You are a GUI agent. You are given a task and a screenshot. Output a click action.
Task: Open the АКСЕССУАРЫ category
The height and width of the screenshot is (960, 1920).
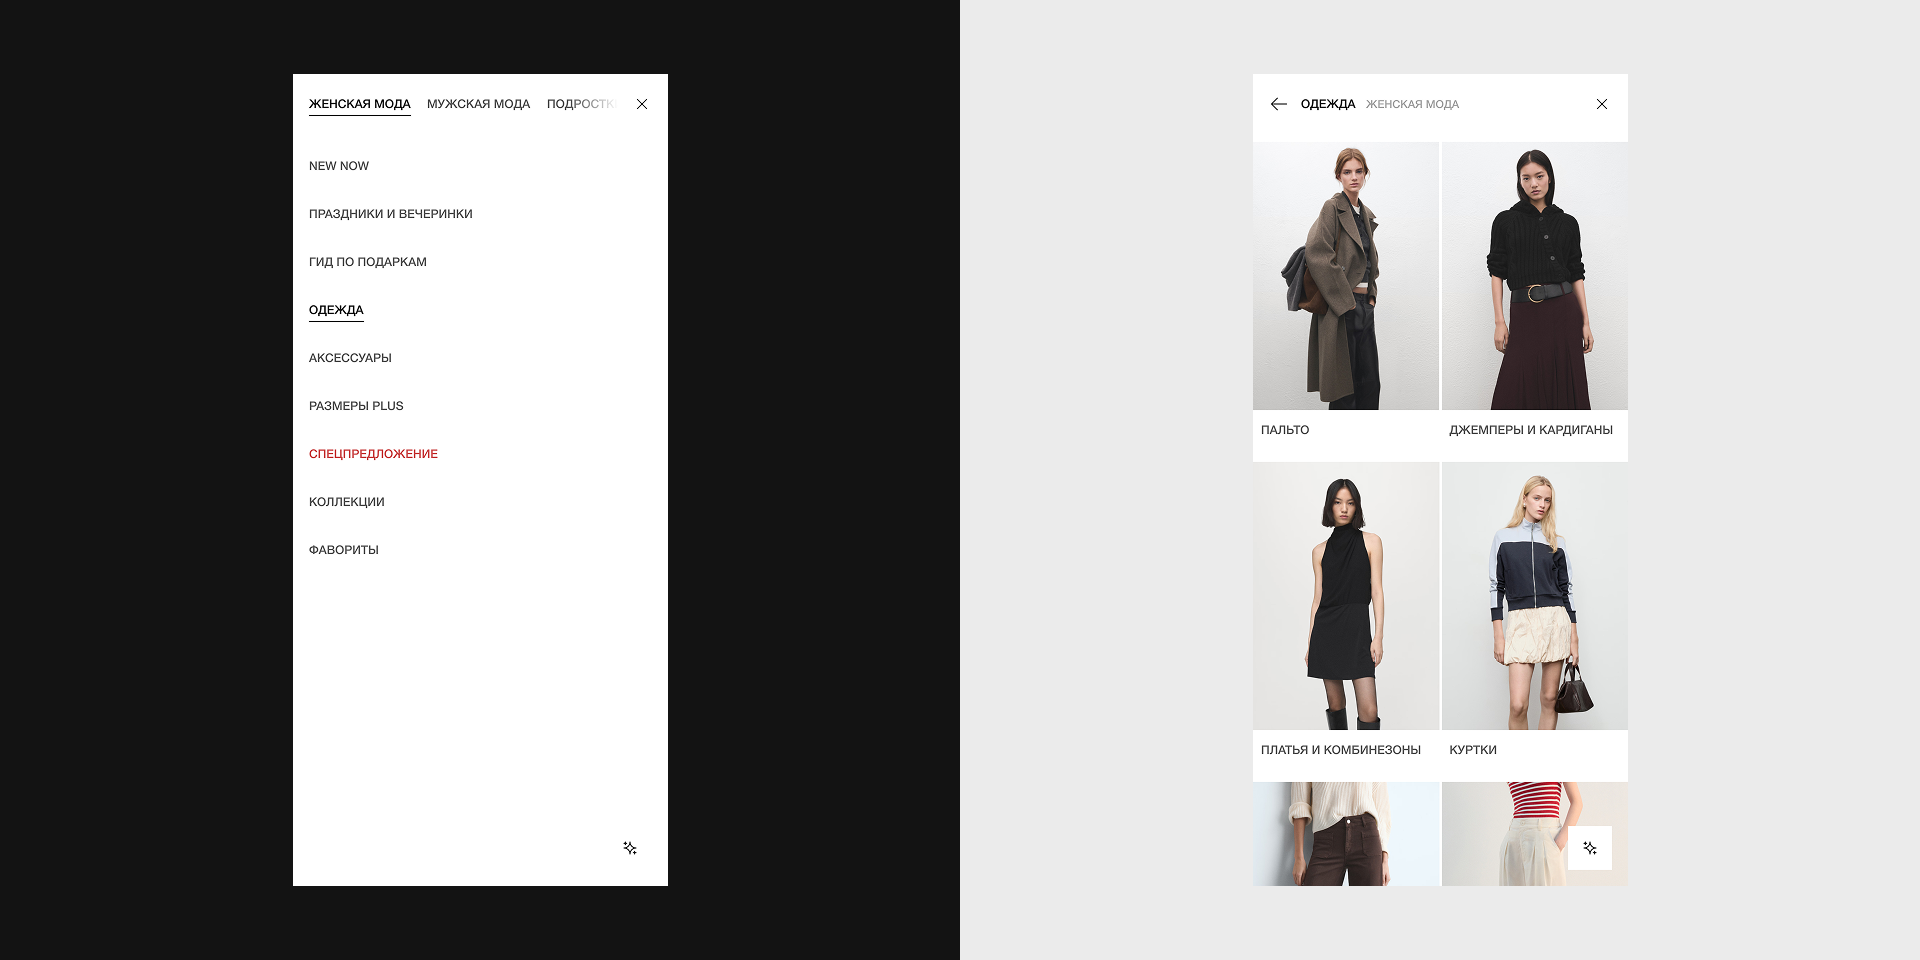point(350,358)
